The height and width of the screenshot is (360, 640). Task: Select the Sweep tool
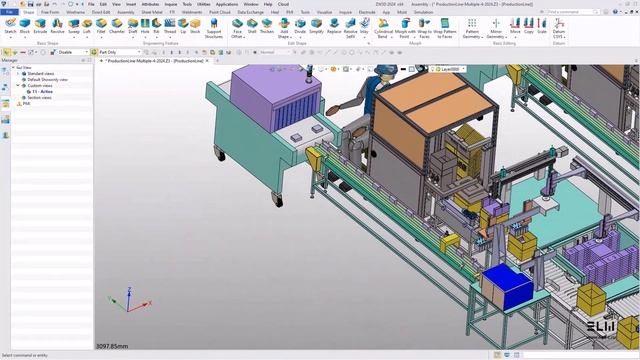pos(74,26)
